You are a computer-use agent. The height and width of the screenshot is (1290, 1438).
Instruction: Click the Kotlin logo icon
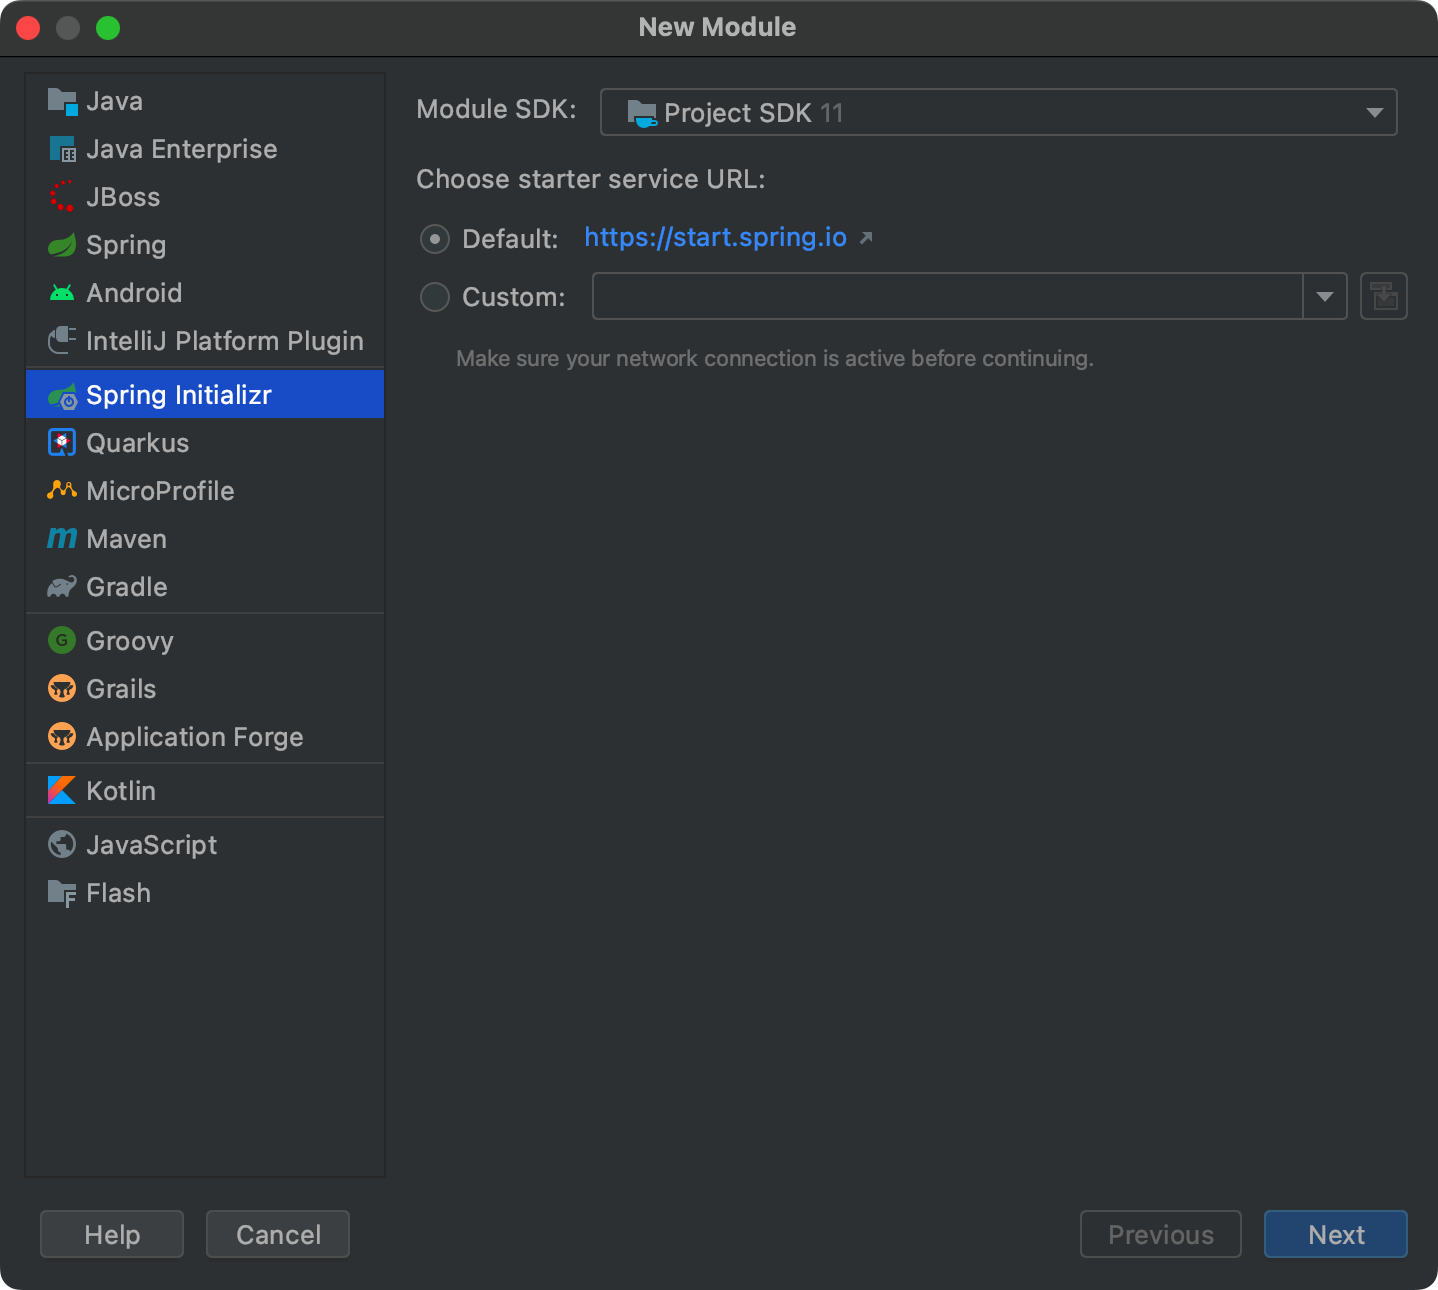point(62,791)
